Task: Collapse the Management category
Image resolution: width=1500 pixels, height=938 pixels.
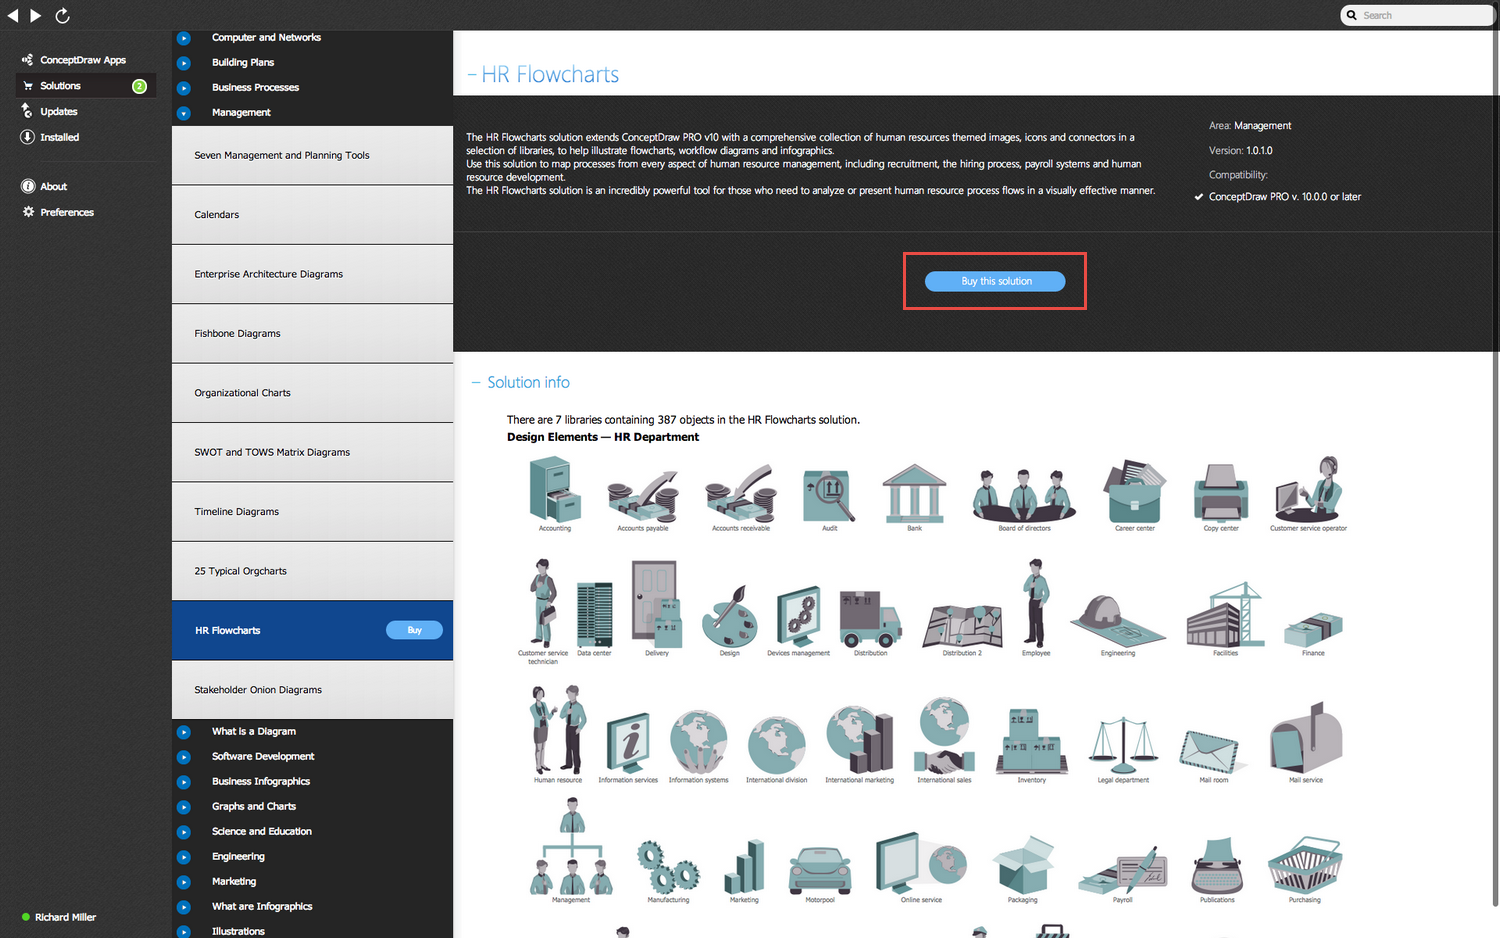Action: click(x=184, y=113)
